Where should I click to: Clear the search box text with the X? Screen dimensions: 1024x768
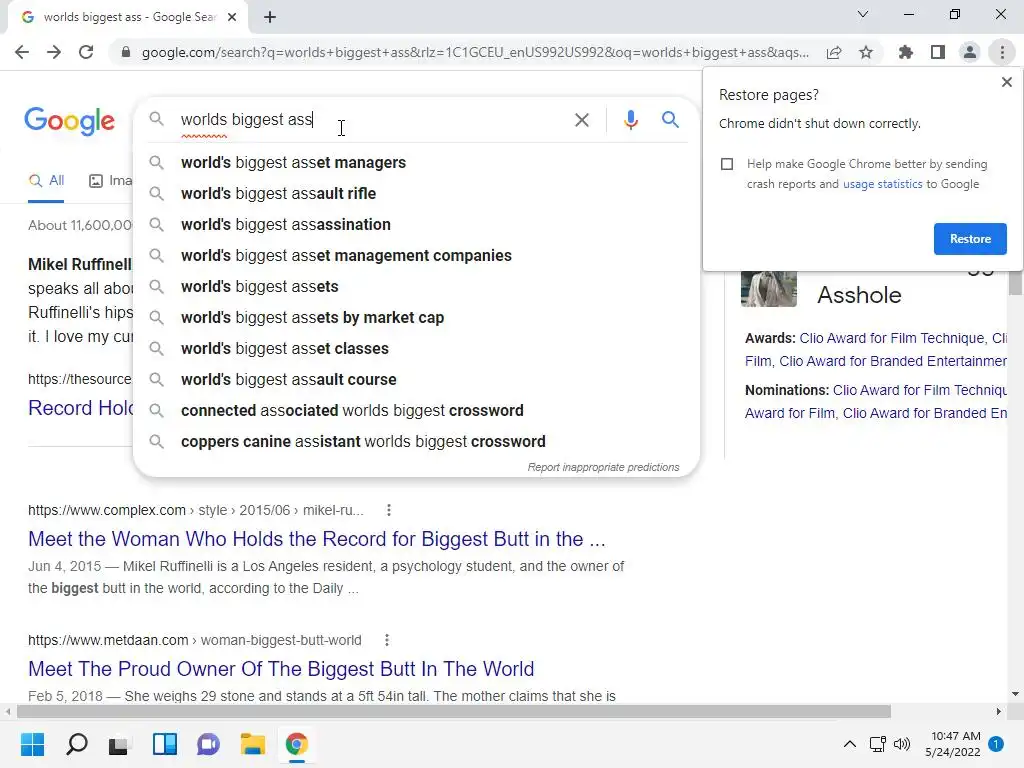(x=581, y=120)
